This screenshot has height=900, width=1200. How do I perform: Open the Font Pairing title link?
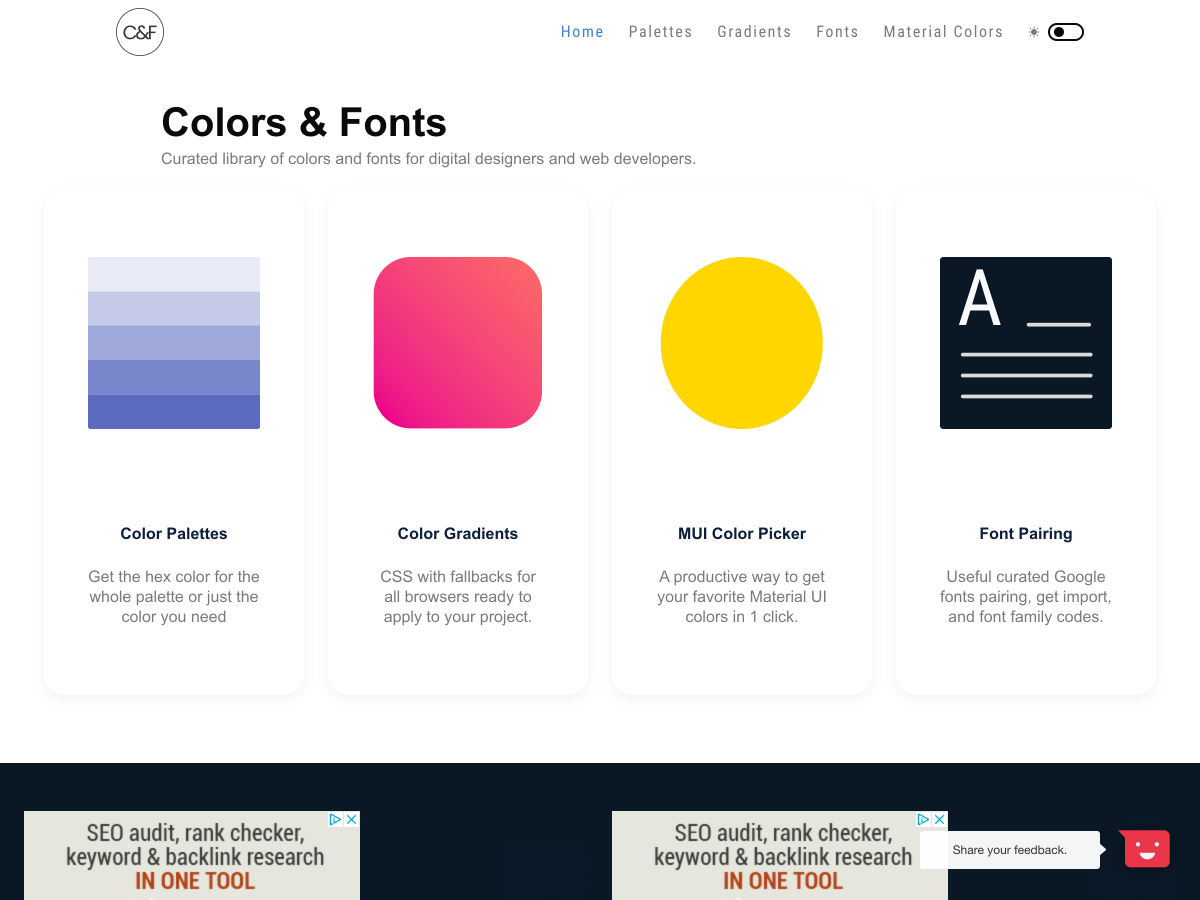pyautogui.click(x=1026, y=534)
